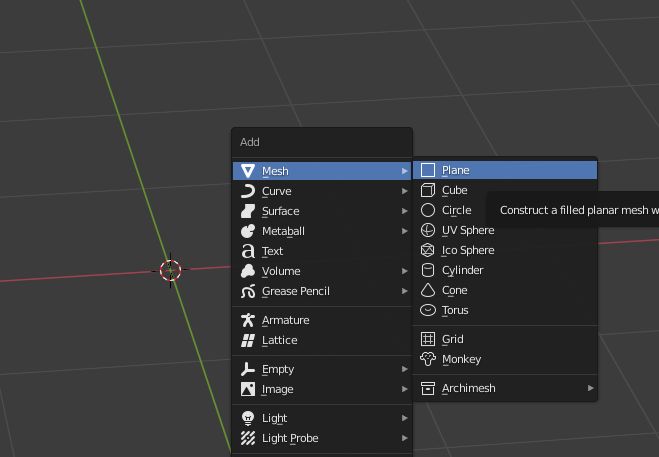The width and height of the screenshot is (659, 457).
Task: Click the 3D cursor in viewport
Action: [171, 270]
